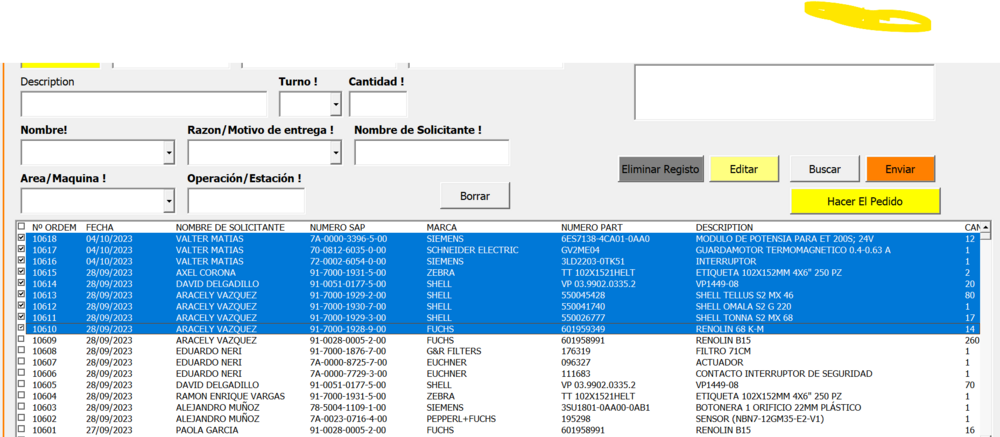Open the Turno dropdown
The width and height of the screenshot is (1000, 437).
335,104
